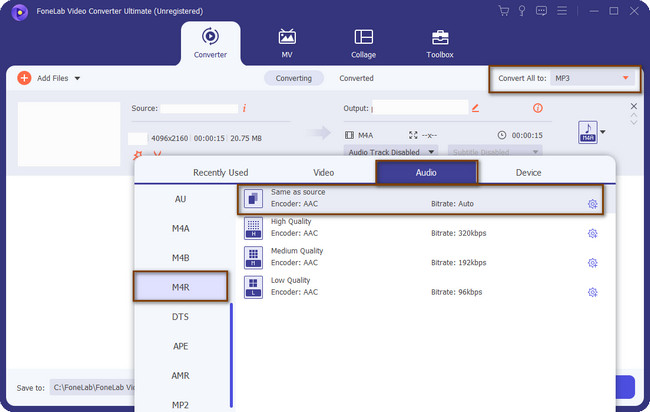Click the source info icon
This screenshot has height=412, width=650.
244,108
